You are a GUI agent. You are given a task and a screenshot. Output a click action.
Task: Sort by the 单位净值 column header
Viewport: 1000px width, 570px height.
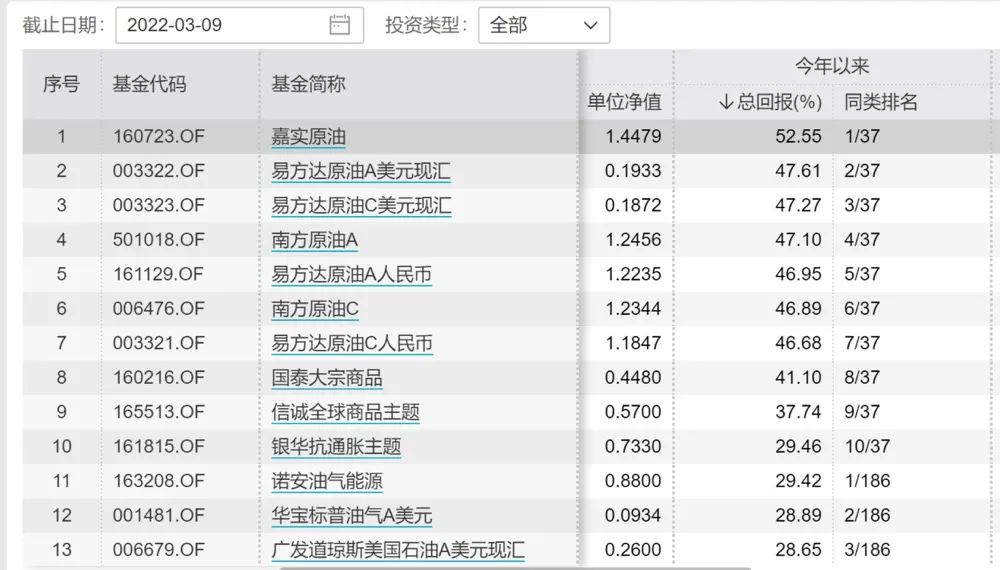pos(624,102)
